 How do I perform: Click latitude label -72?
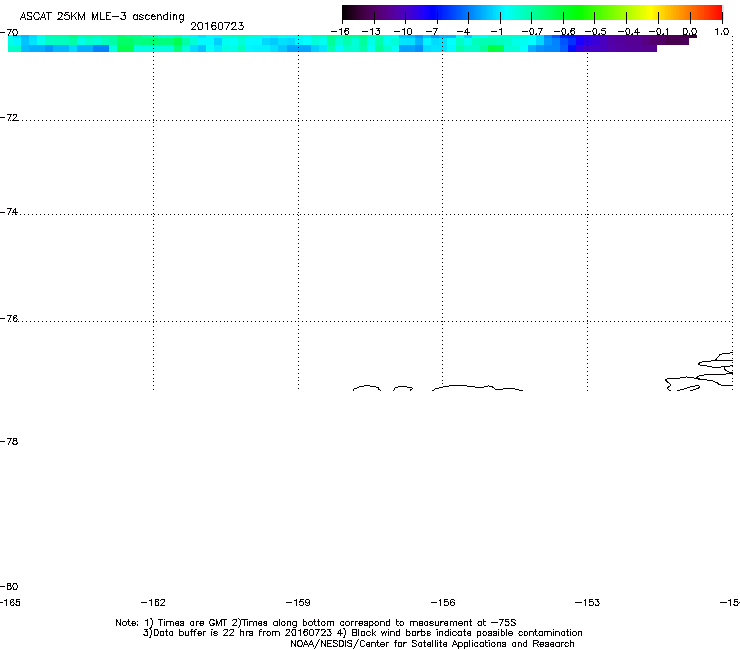[9, 118]
